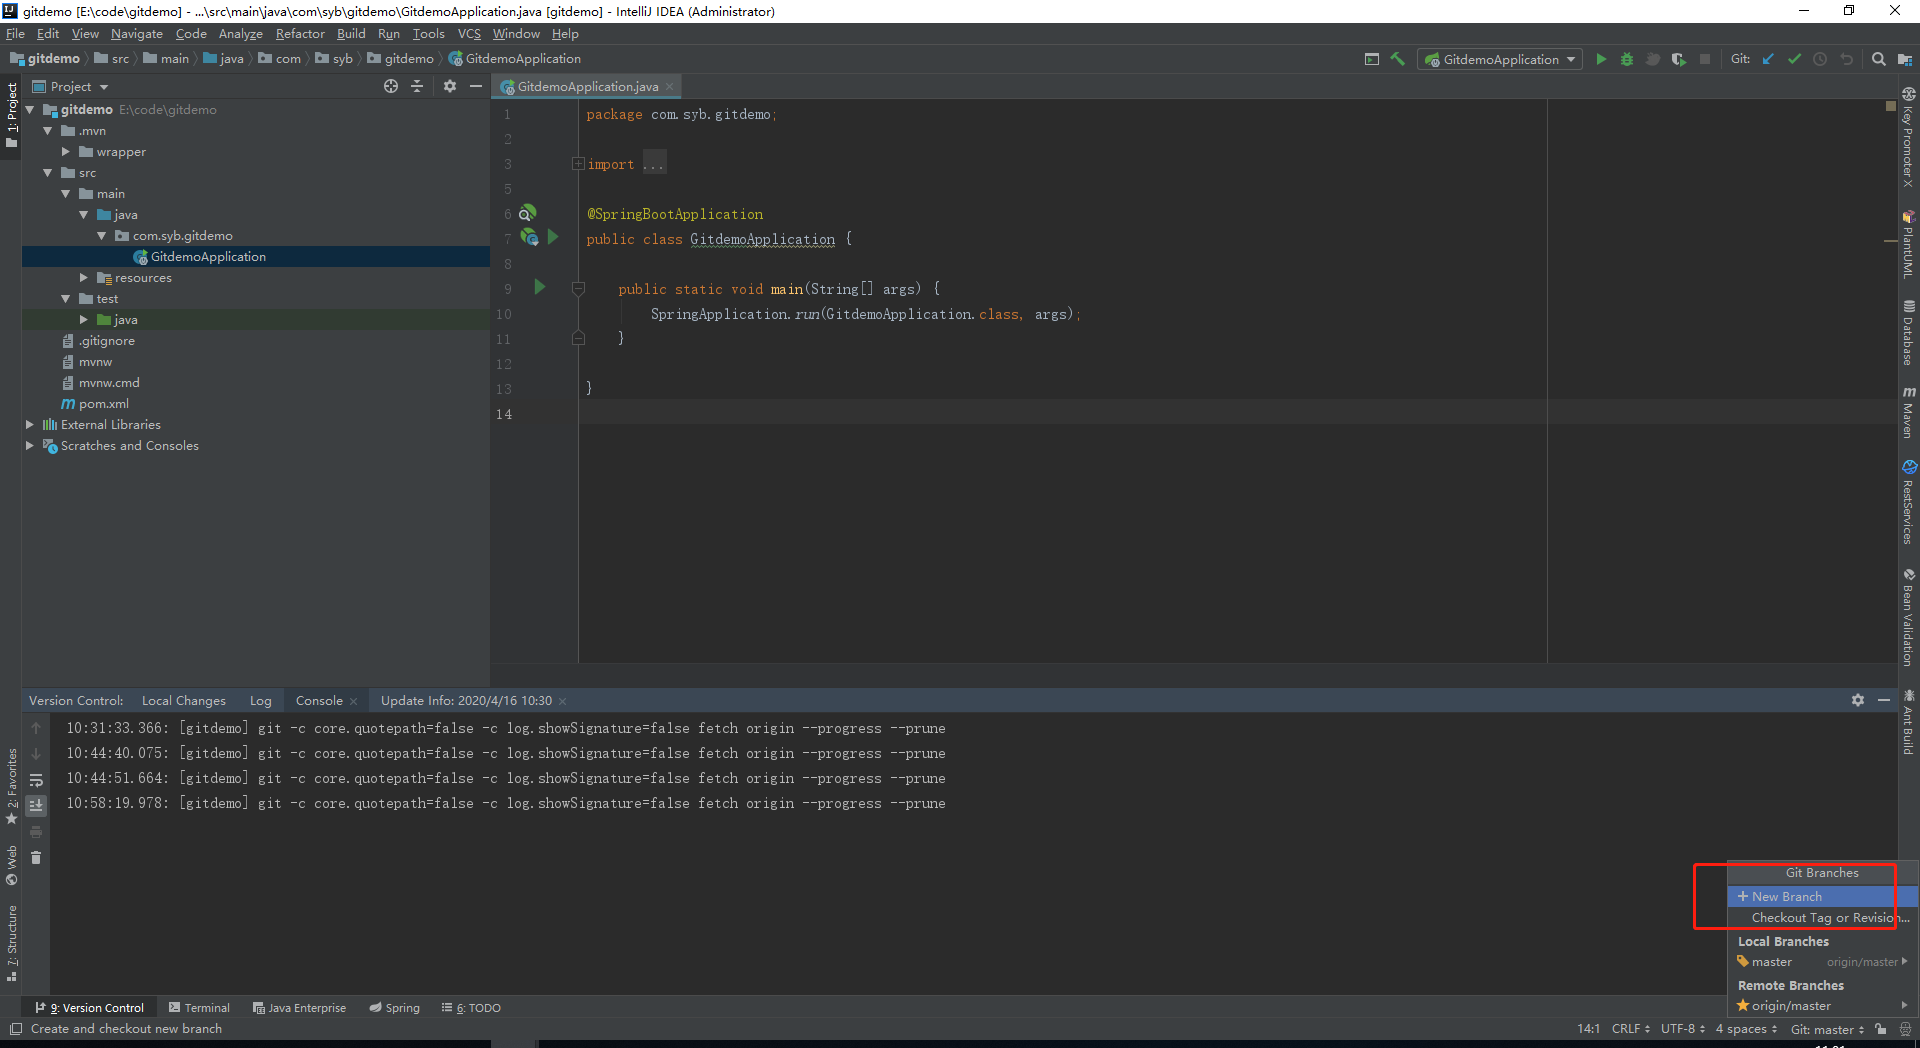Clear the console with trash icon

pos(36,857)
